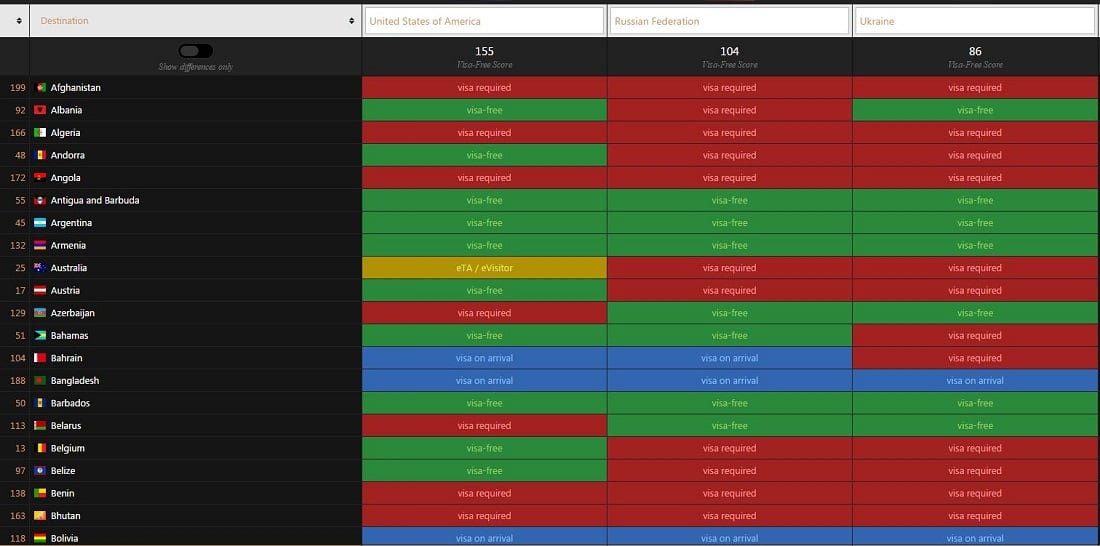The height and width of the screenshot is (546, 1100).
Task: Sort by the rank number column arrows
Action: 19,21
